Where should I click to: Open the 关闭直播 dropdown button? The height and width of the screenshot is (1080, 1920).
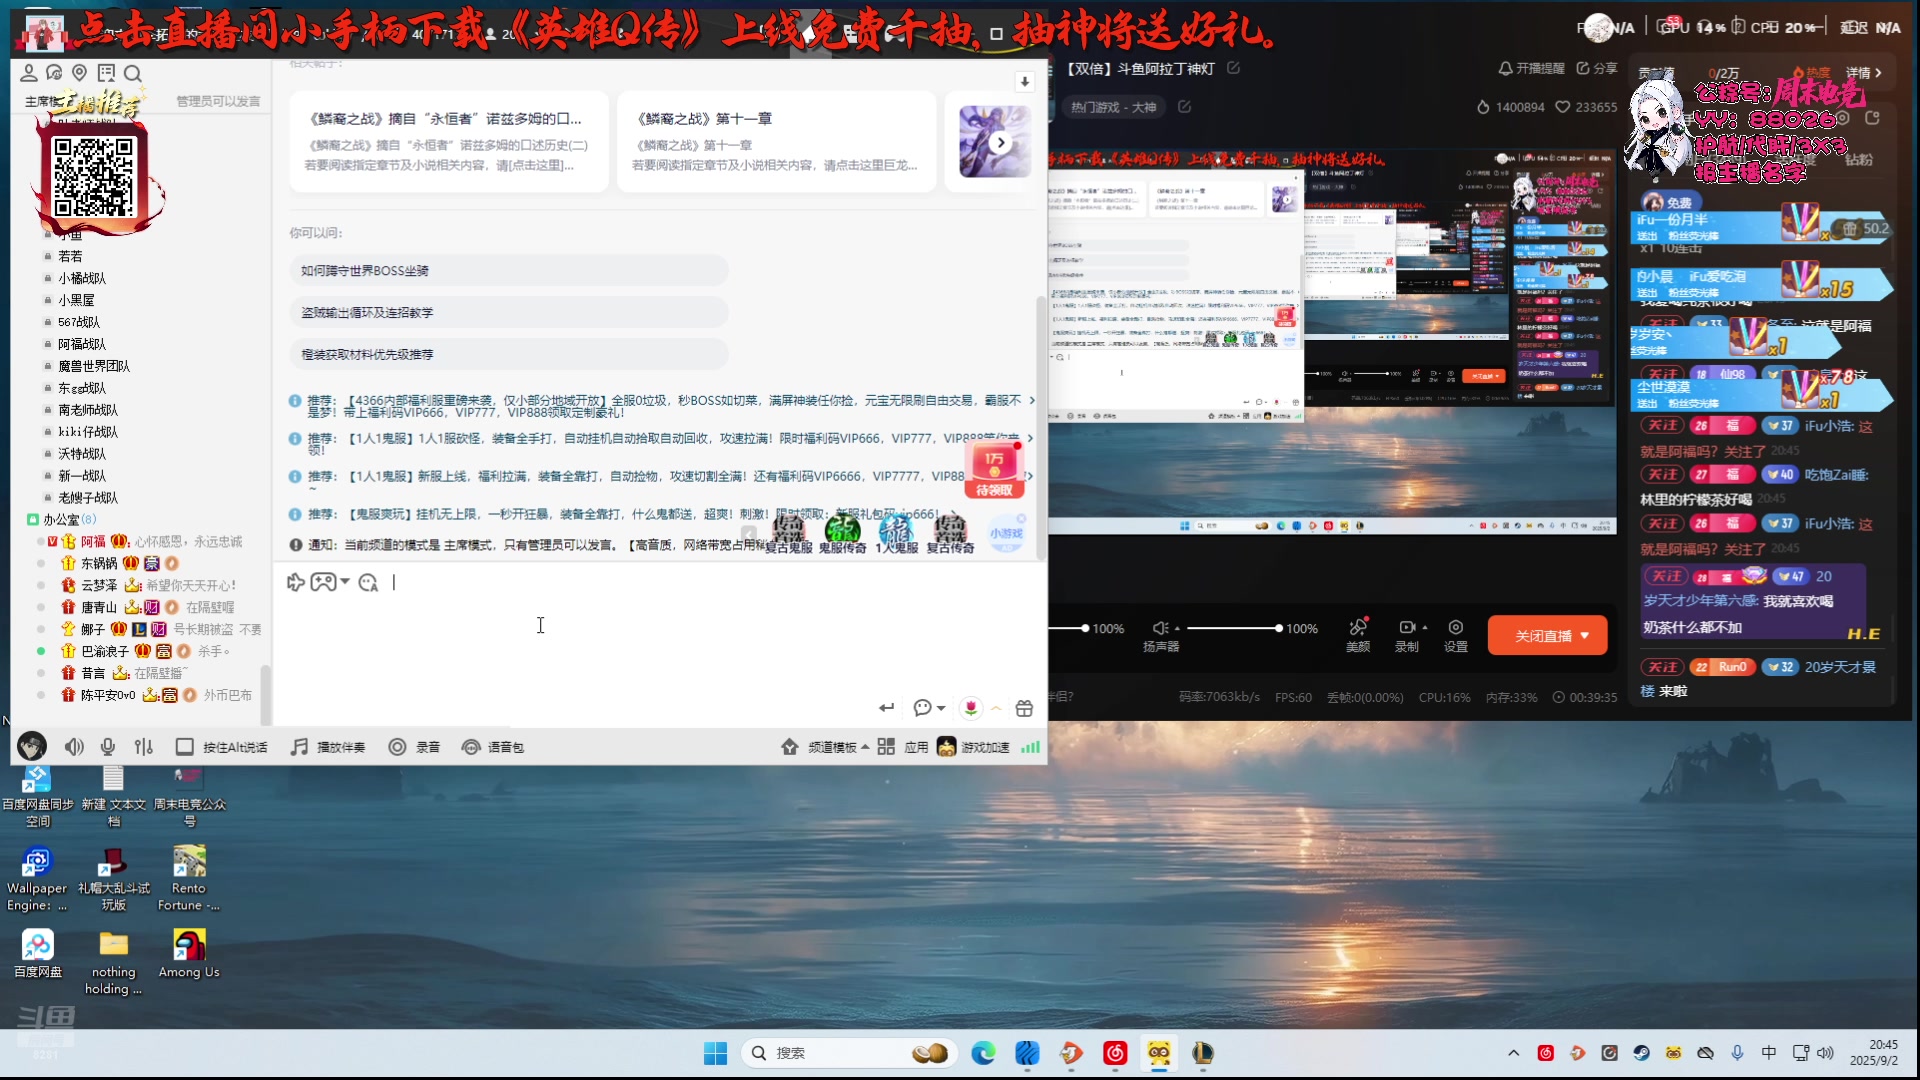pyautogui.click(x=1547, y=636)
